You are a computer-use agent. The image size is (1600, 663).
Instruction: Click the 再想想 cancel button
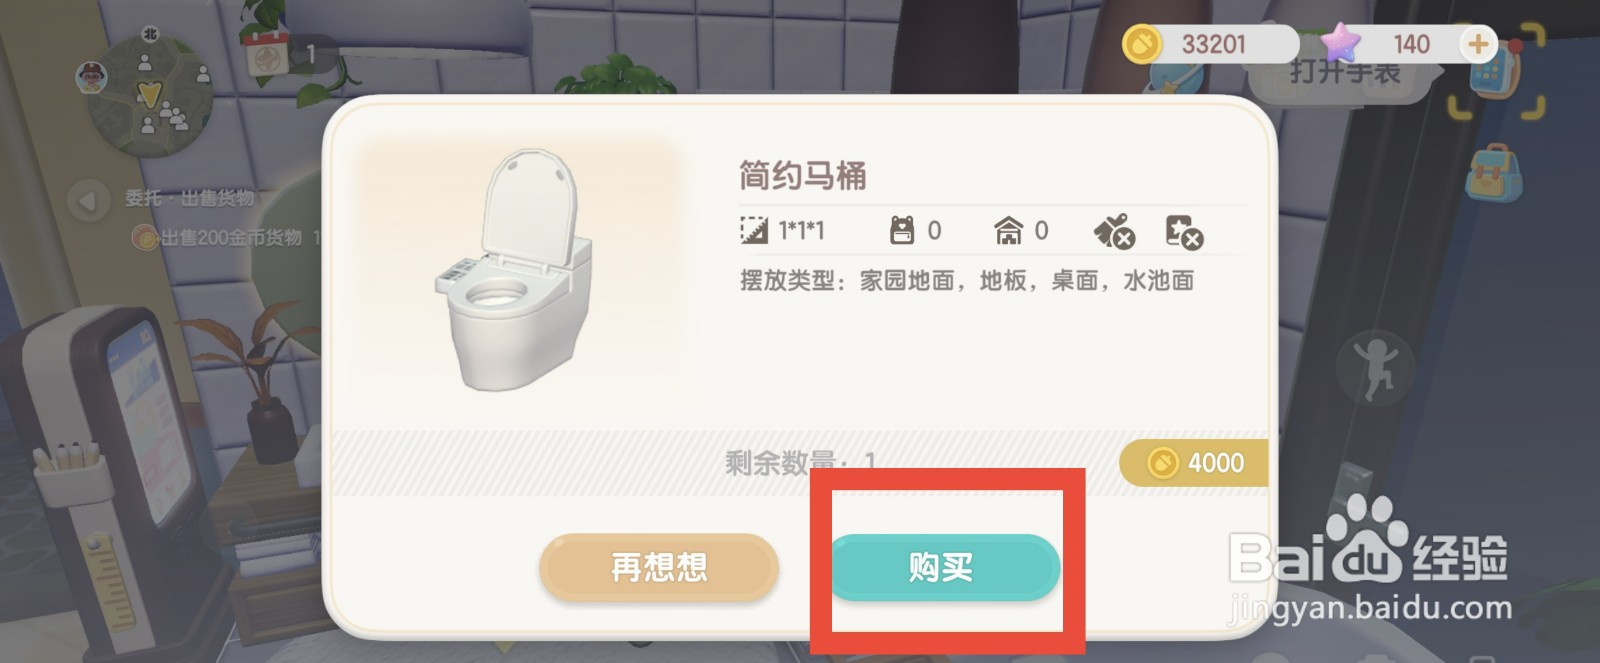659,567
